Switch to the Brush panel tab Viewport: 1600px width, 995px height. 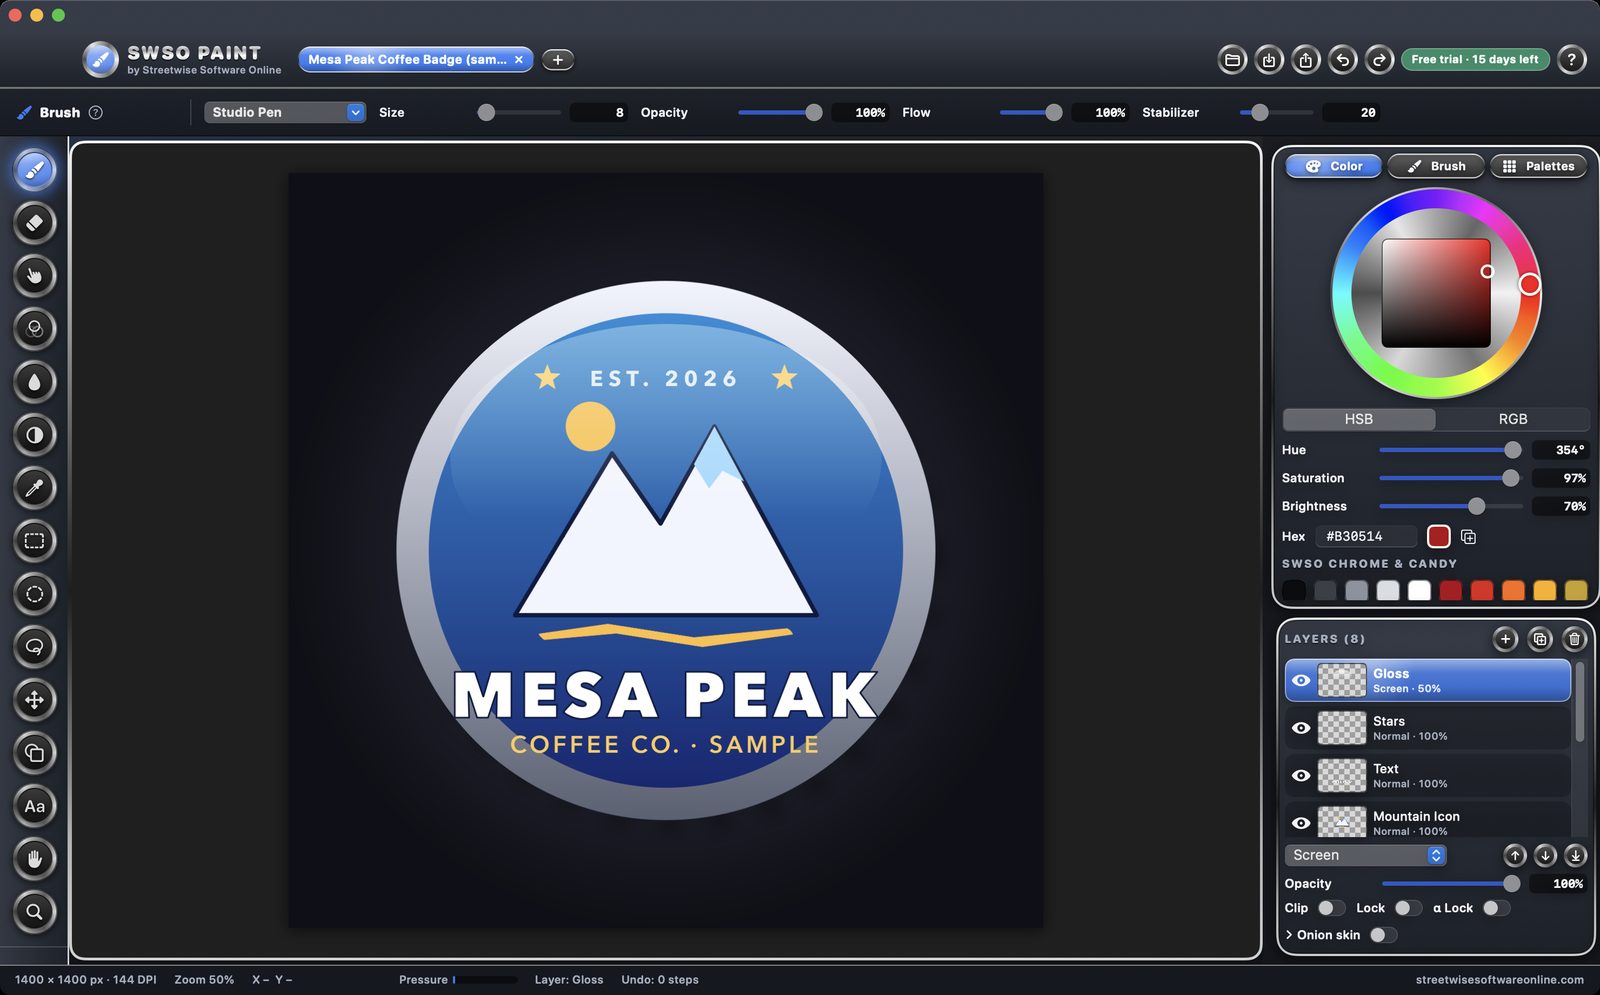[x=1436, y=166]
